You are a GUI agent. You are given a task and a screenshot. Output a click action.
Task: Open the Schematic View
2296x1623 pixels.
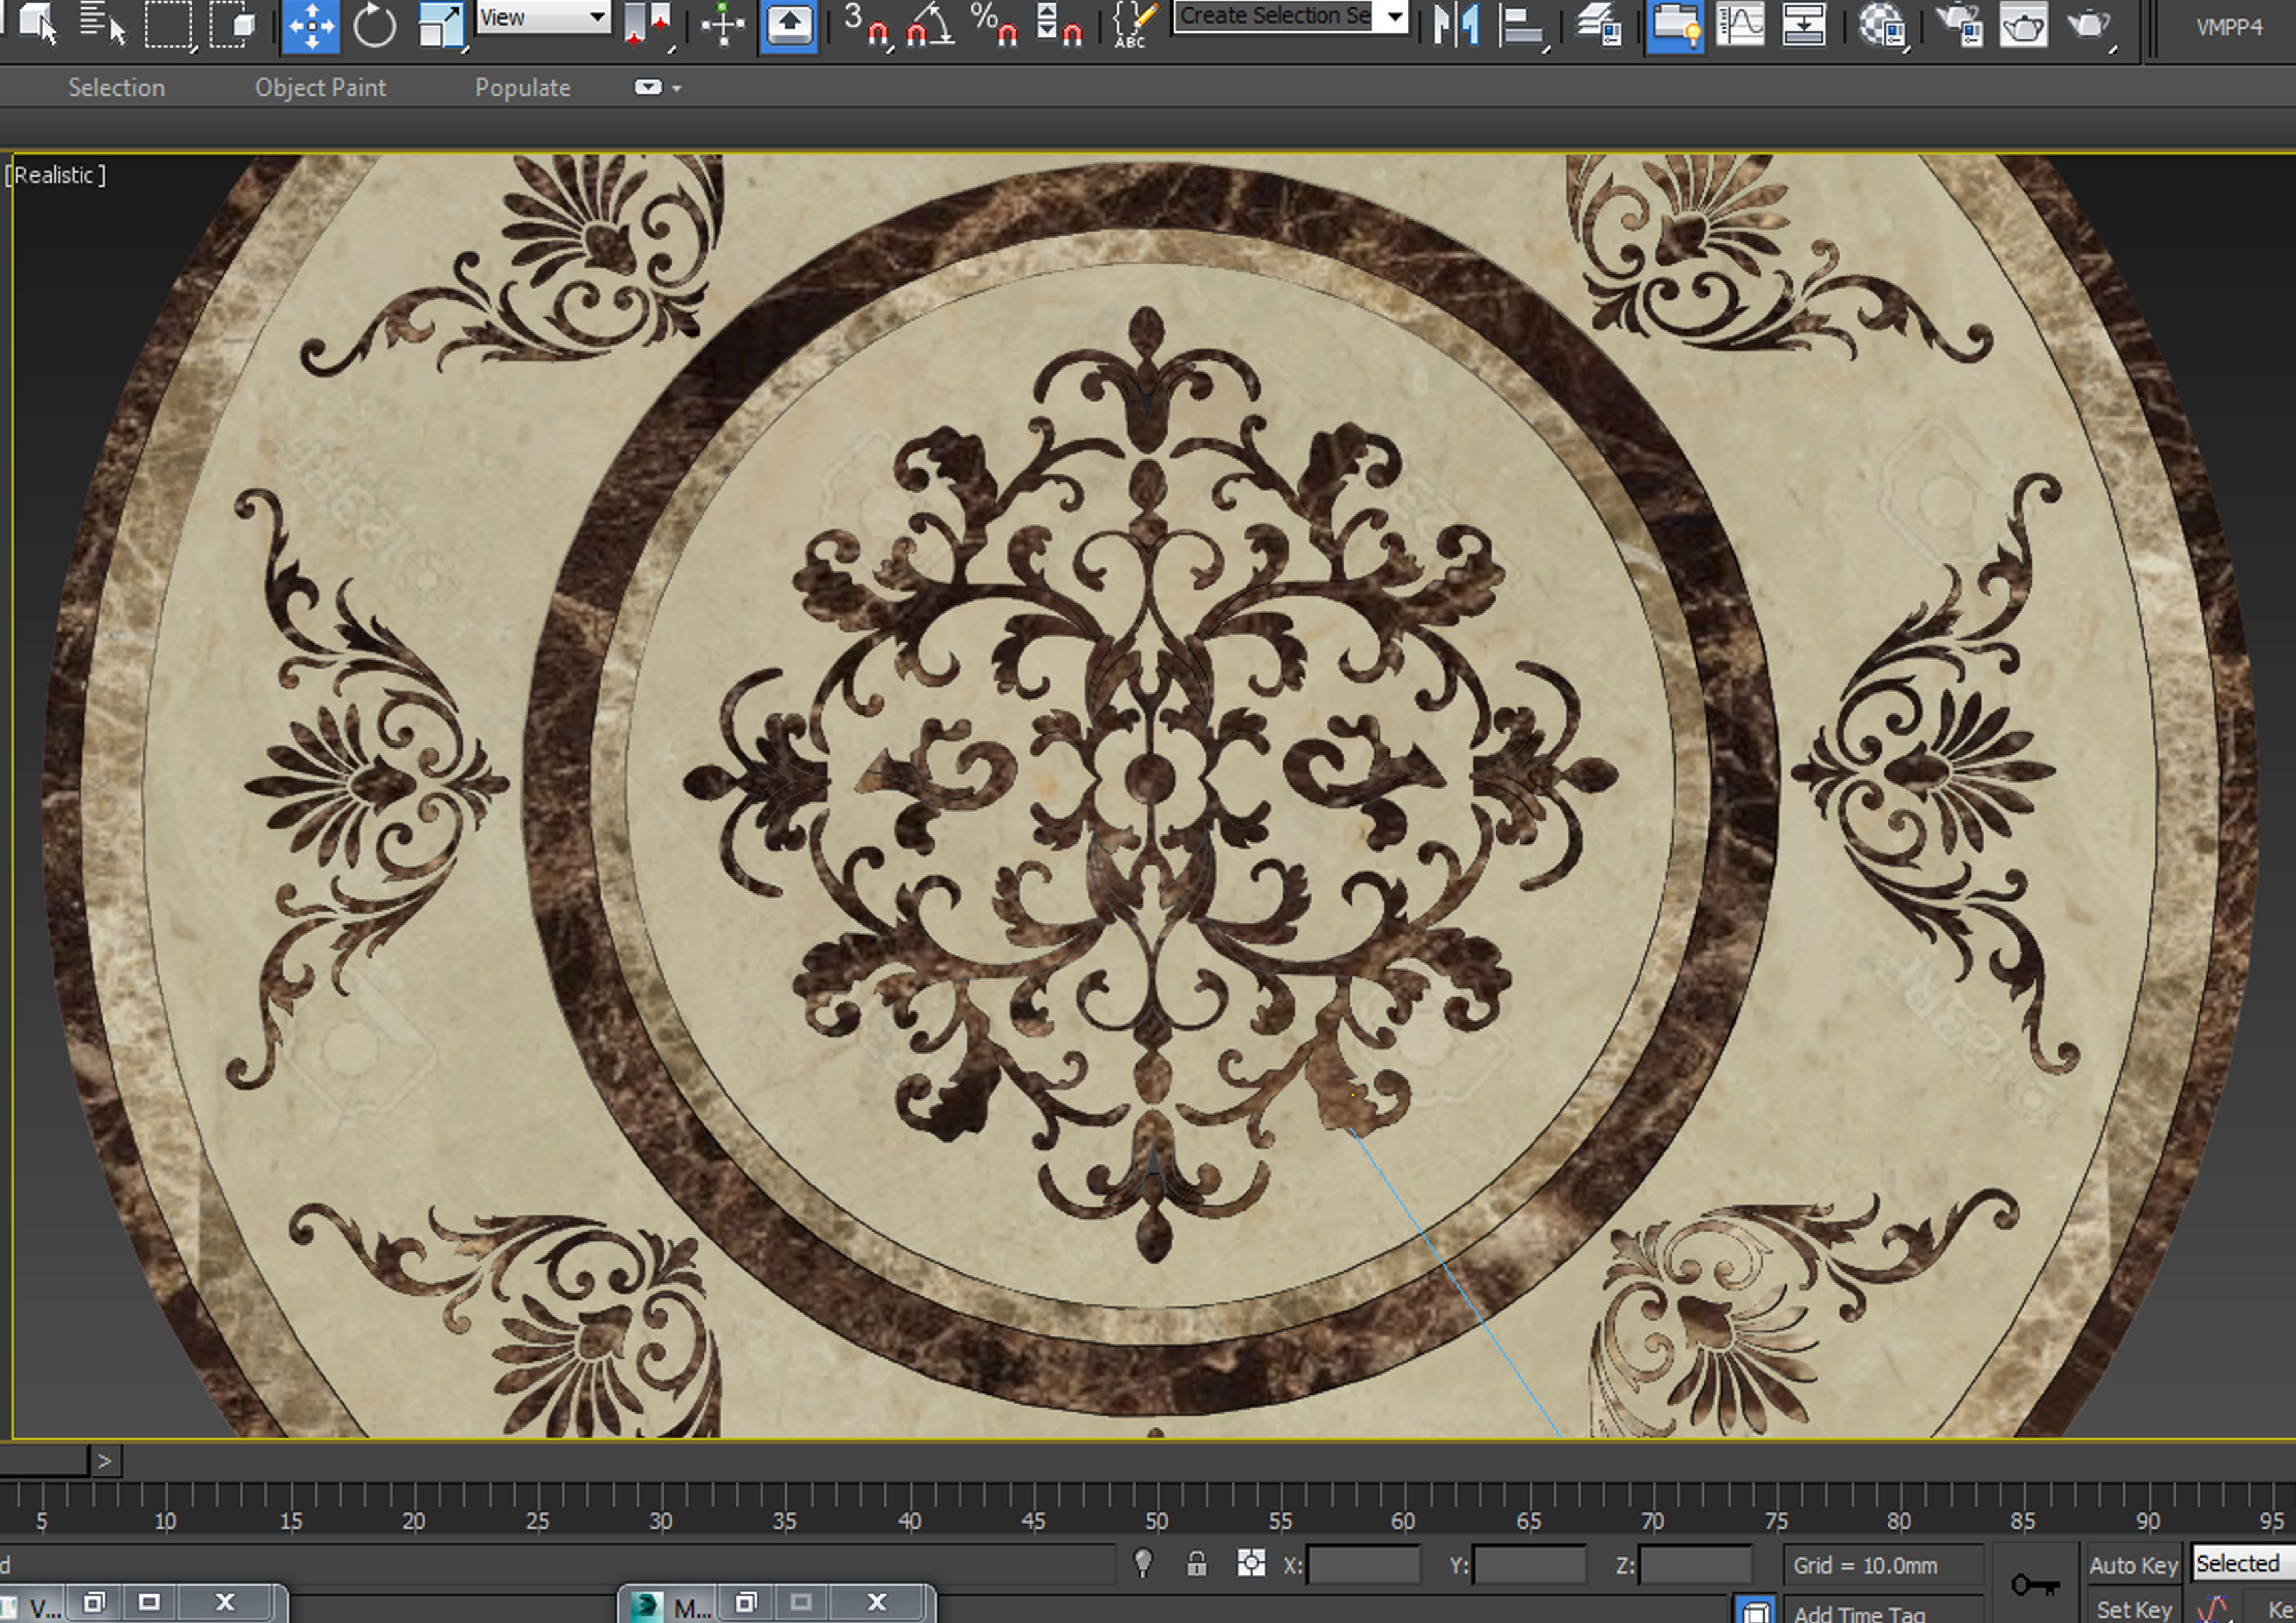(1804, 24)
